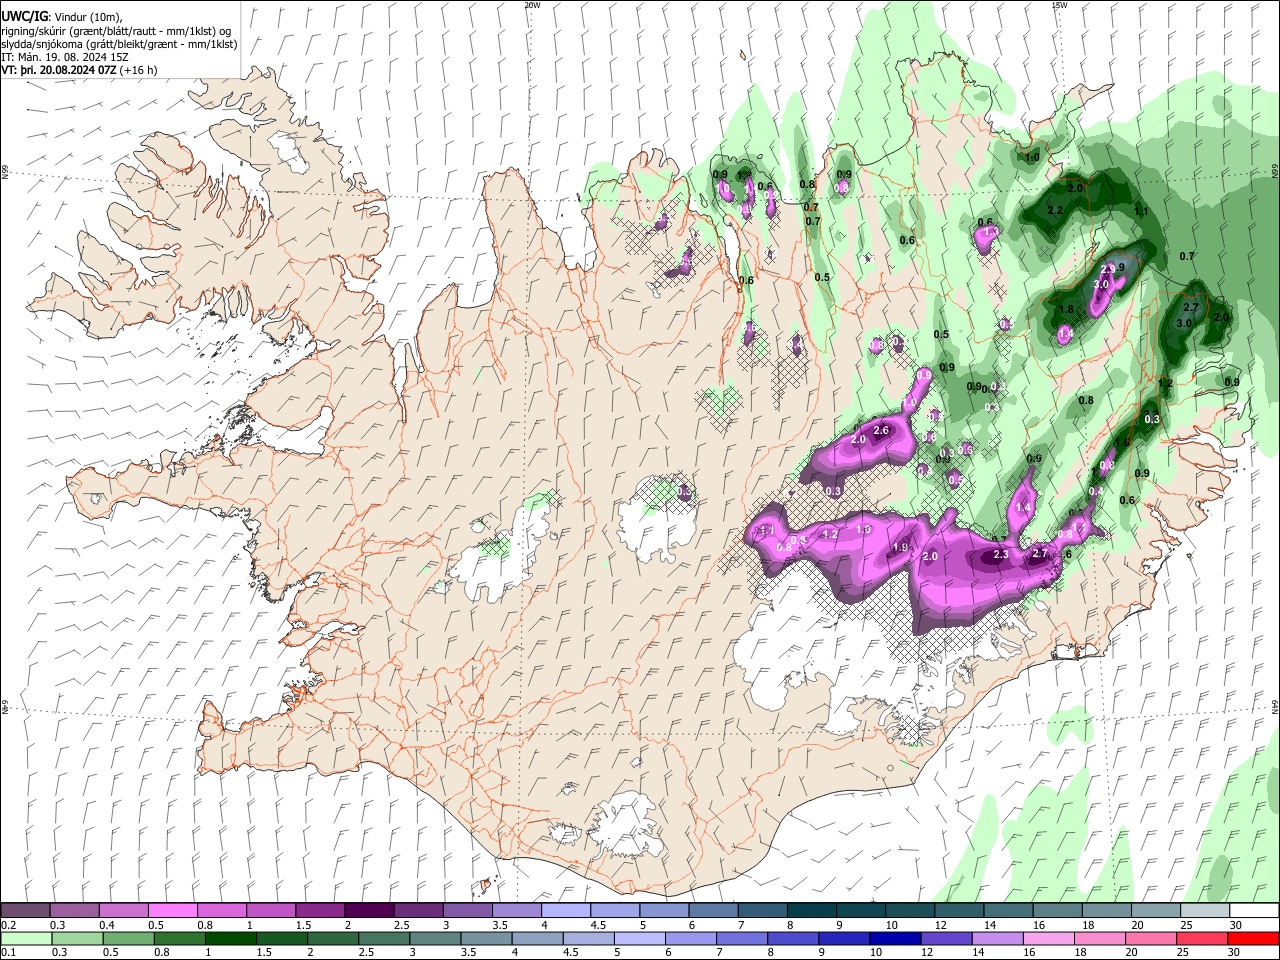
Task: Select the '0.1' label on the rain scale
Action: coord(9,952)
